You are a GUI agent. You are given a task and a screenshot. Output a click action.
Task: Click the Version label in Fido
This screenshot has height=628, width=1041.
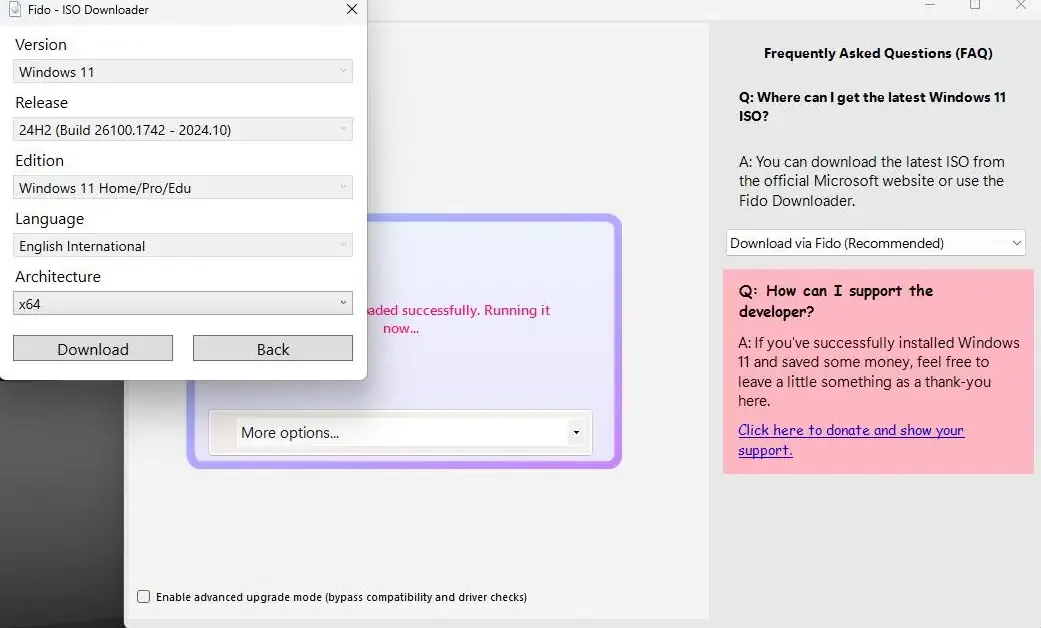point(40,44)
